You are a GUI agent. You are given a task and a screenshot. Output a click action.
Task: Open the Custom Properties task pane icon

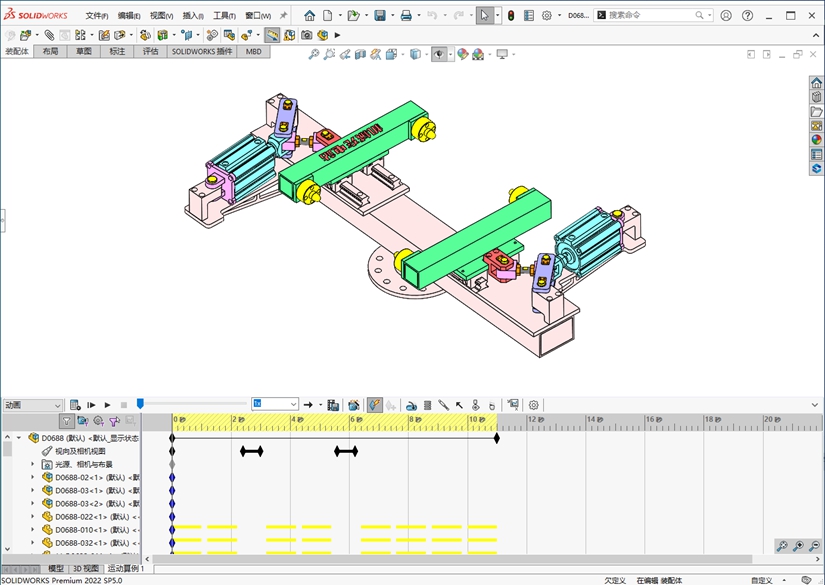point(816,154)
